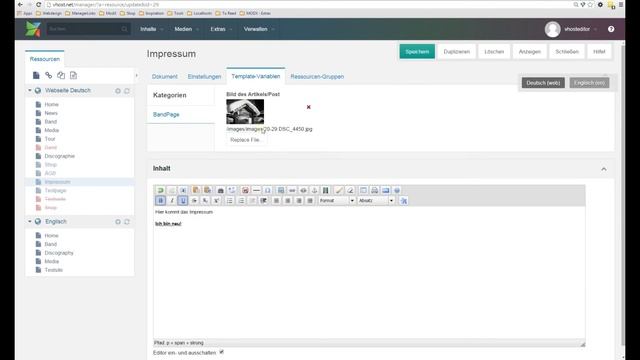
Task: Switch to Englisch (en) context
Action: click(x=589, y=83)
